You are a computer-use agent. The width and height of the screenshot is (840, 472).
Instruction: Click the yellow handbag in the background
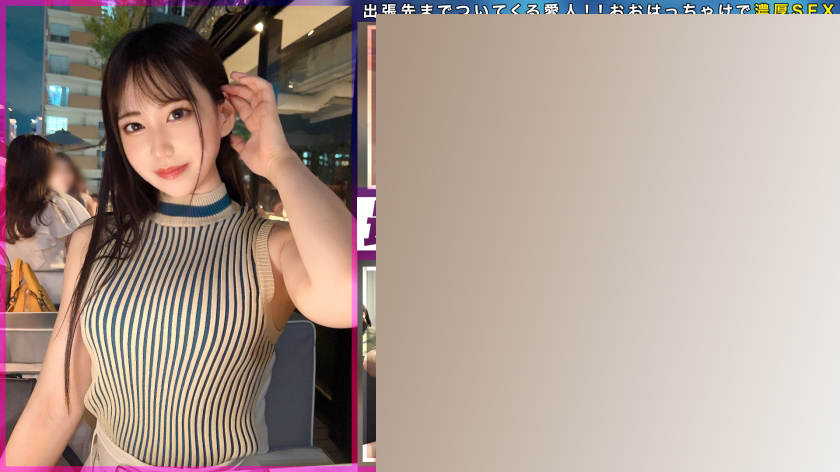[x=30, y=288]
